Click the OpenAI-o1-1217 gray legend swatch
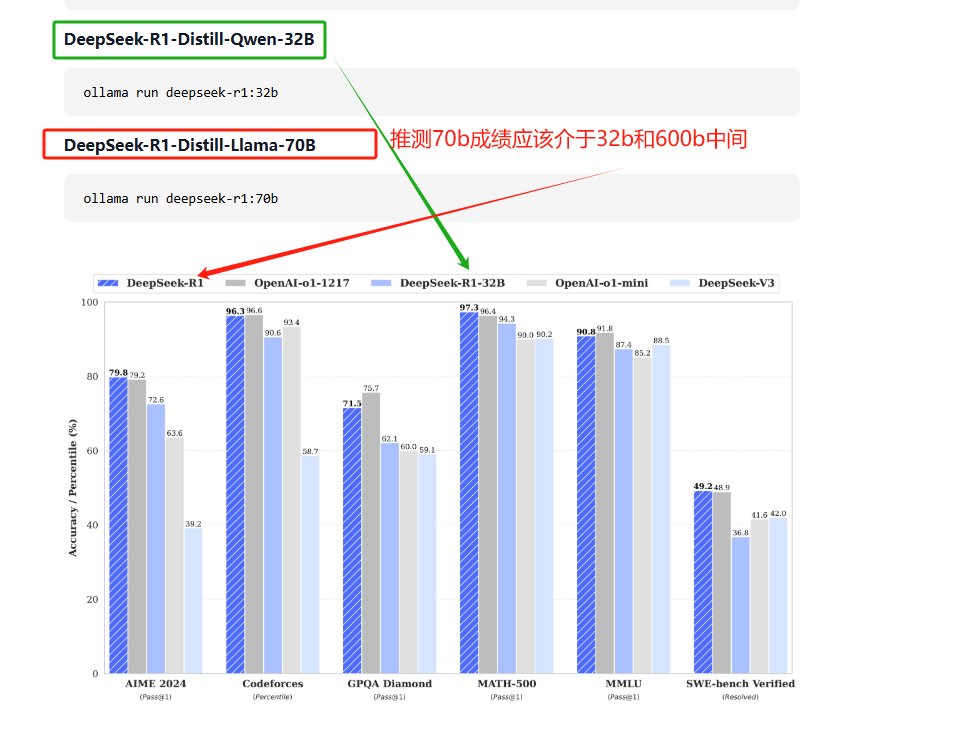963x732 pixels. [238, 283]
